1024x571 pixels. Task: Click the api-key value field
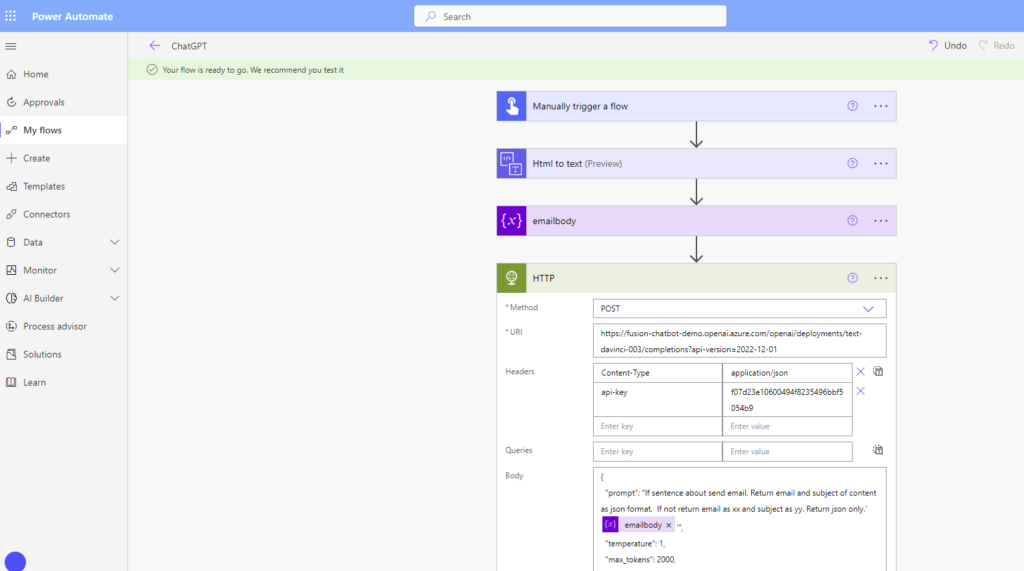(x=787, y=399)
